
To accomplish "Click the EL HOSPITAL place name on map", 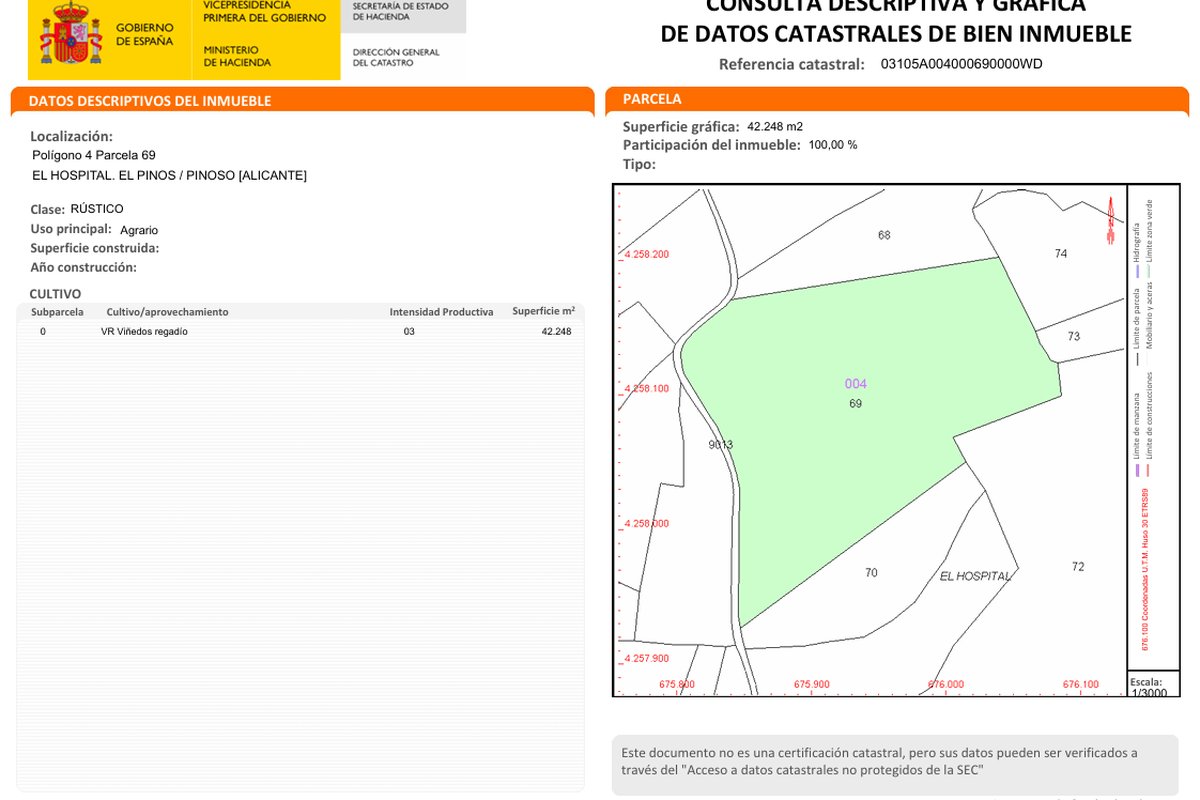I will 976,577.
